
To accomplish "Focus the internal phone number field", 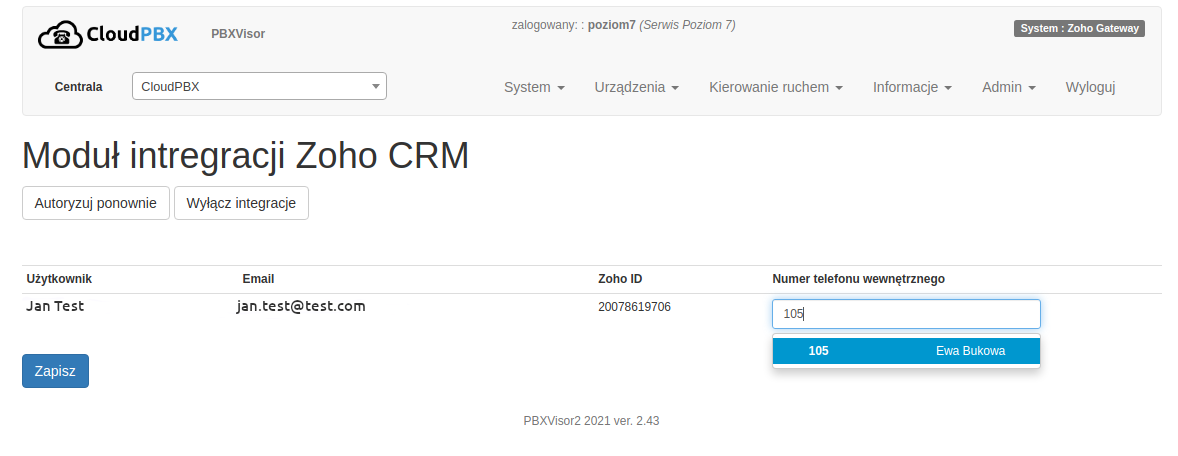I will (x=906, y=314).
